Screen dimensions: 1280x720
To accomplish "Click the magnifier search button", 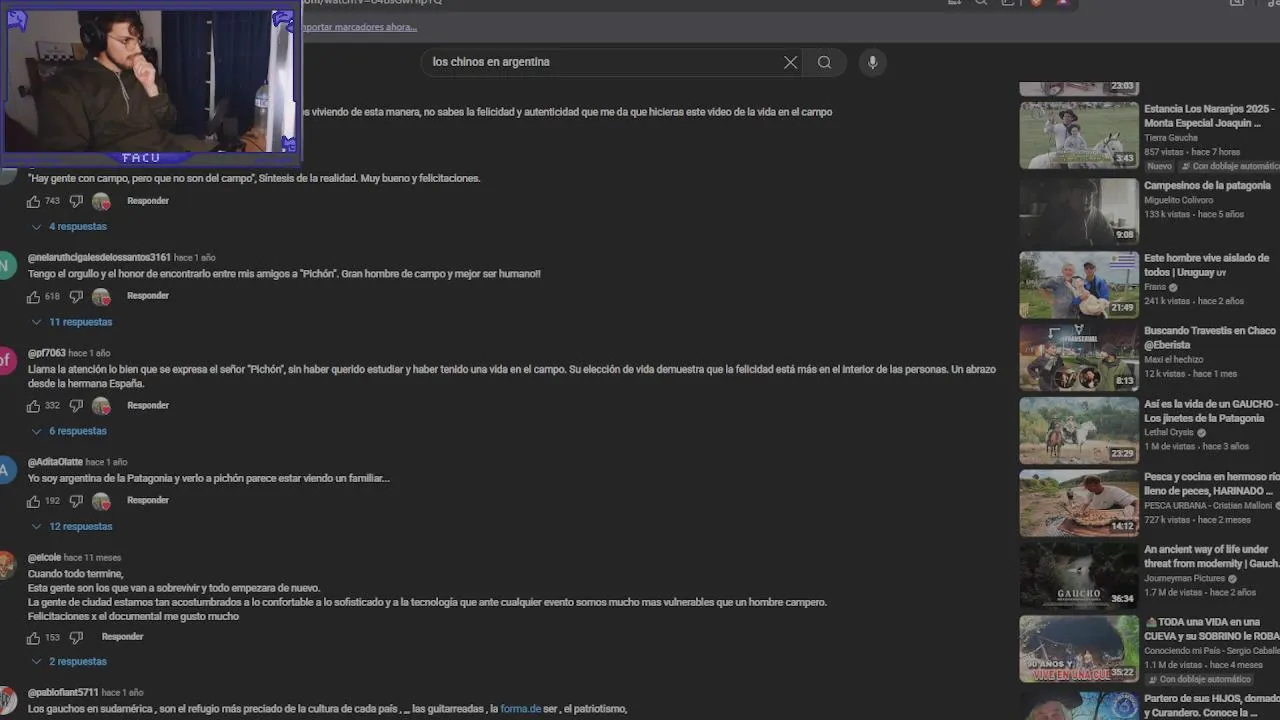I will click(x=824, y=62).
